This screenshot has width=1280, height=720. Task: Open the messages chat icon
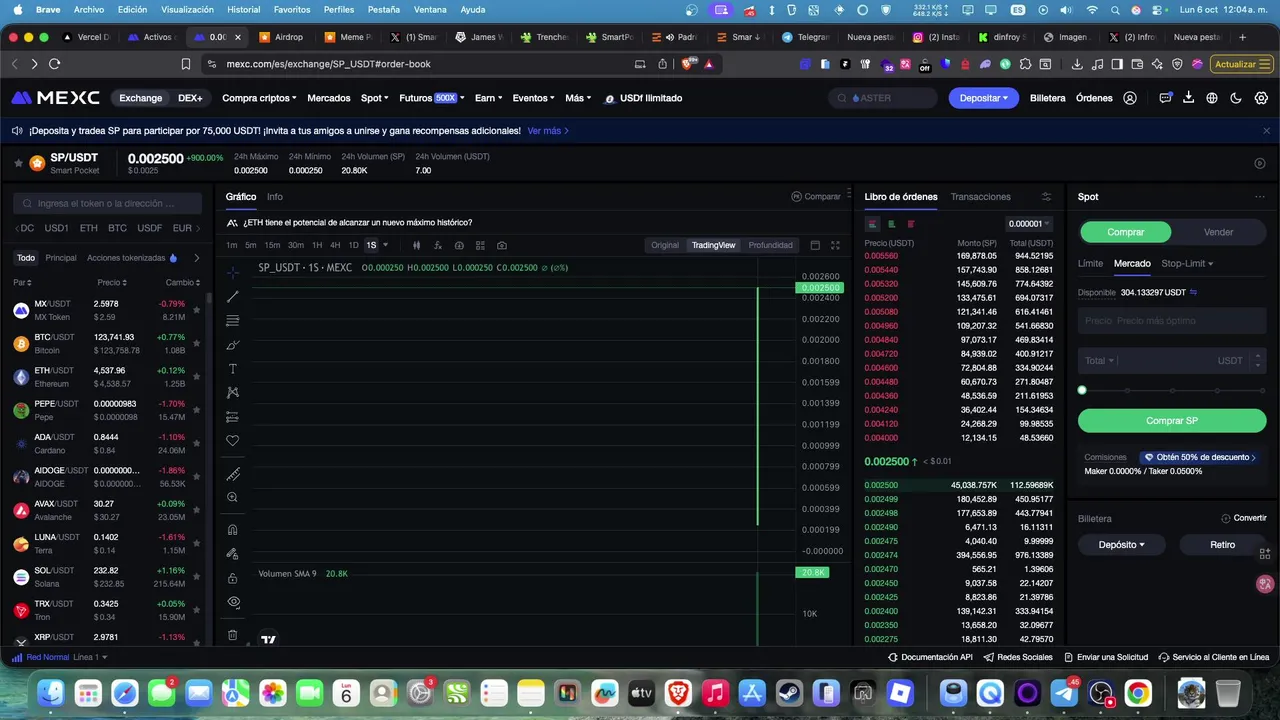point(1165,98)
